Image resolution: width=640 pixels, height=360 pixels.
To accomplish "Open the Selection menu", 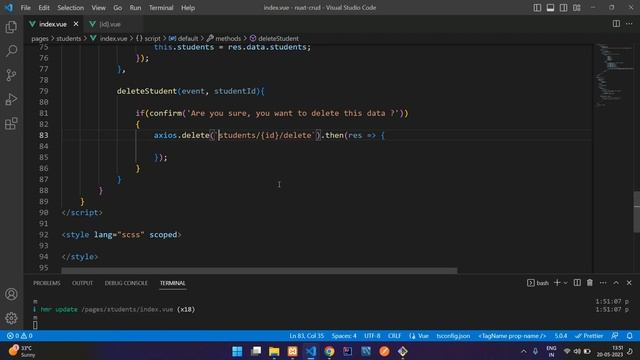I will pyautogui.click(x=70, y=8).
